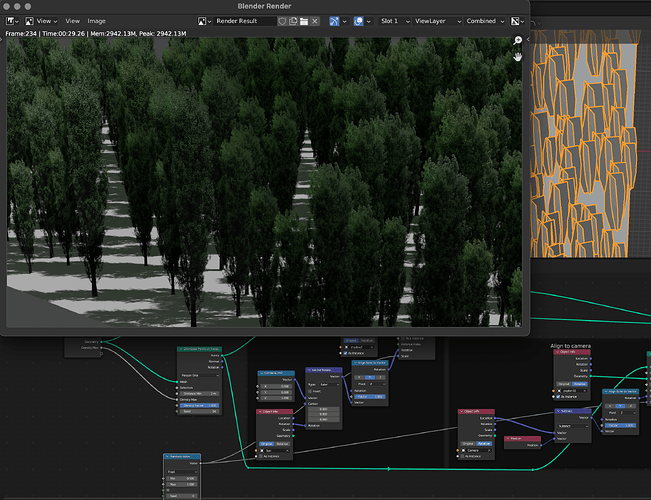
Task: Collapse the Vector Rotate node
Action: [x=309, y=370]
